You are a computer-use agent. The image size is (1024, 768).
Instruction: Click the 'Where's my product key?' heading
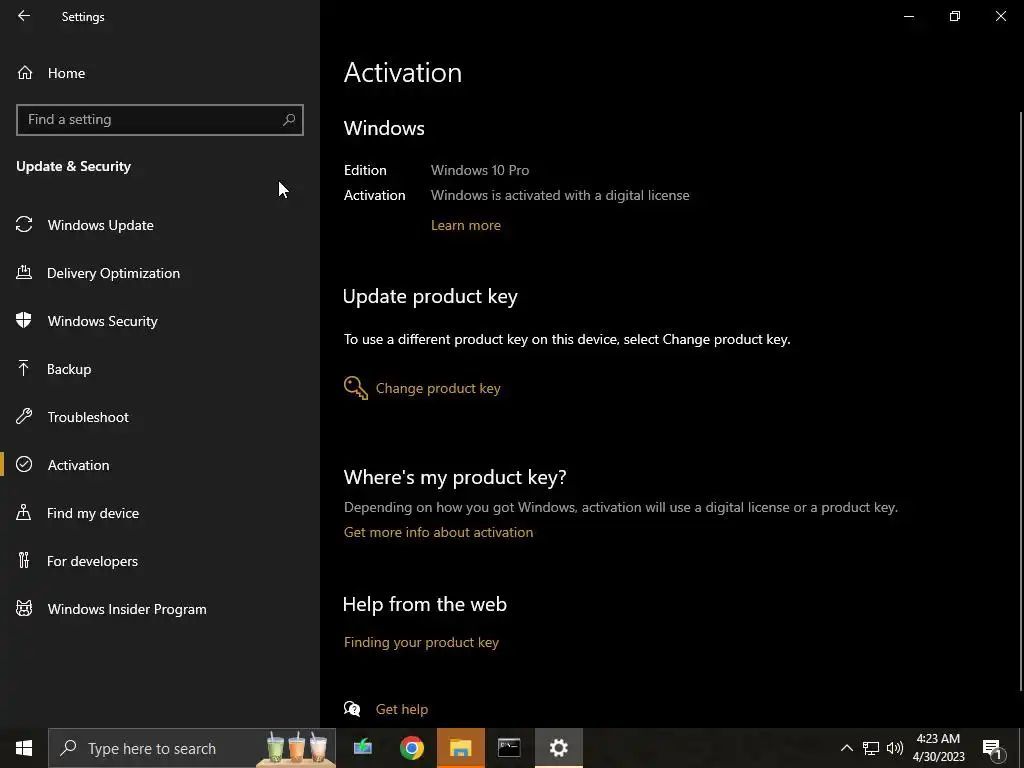coord(455,477)
